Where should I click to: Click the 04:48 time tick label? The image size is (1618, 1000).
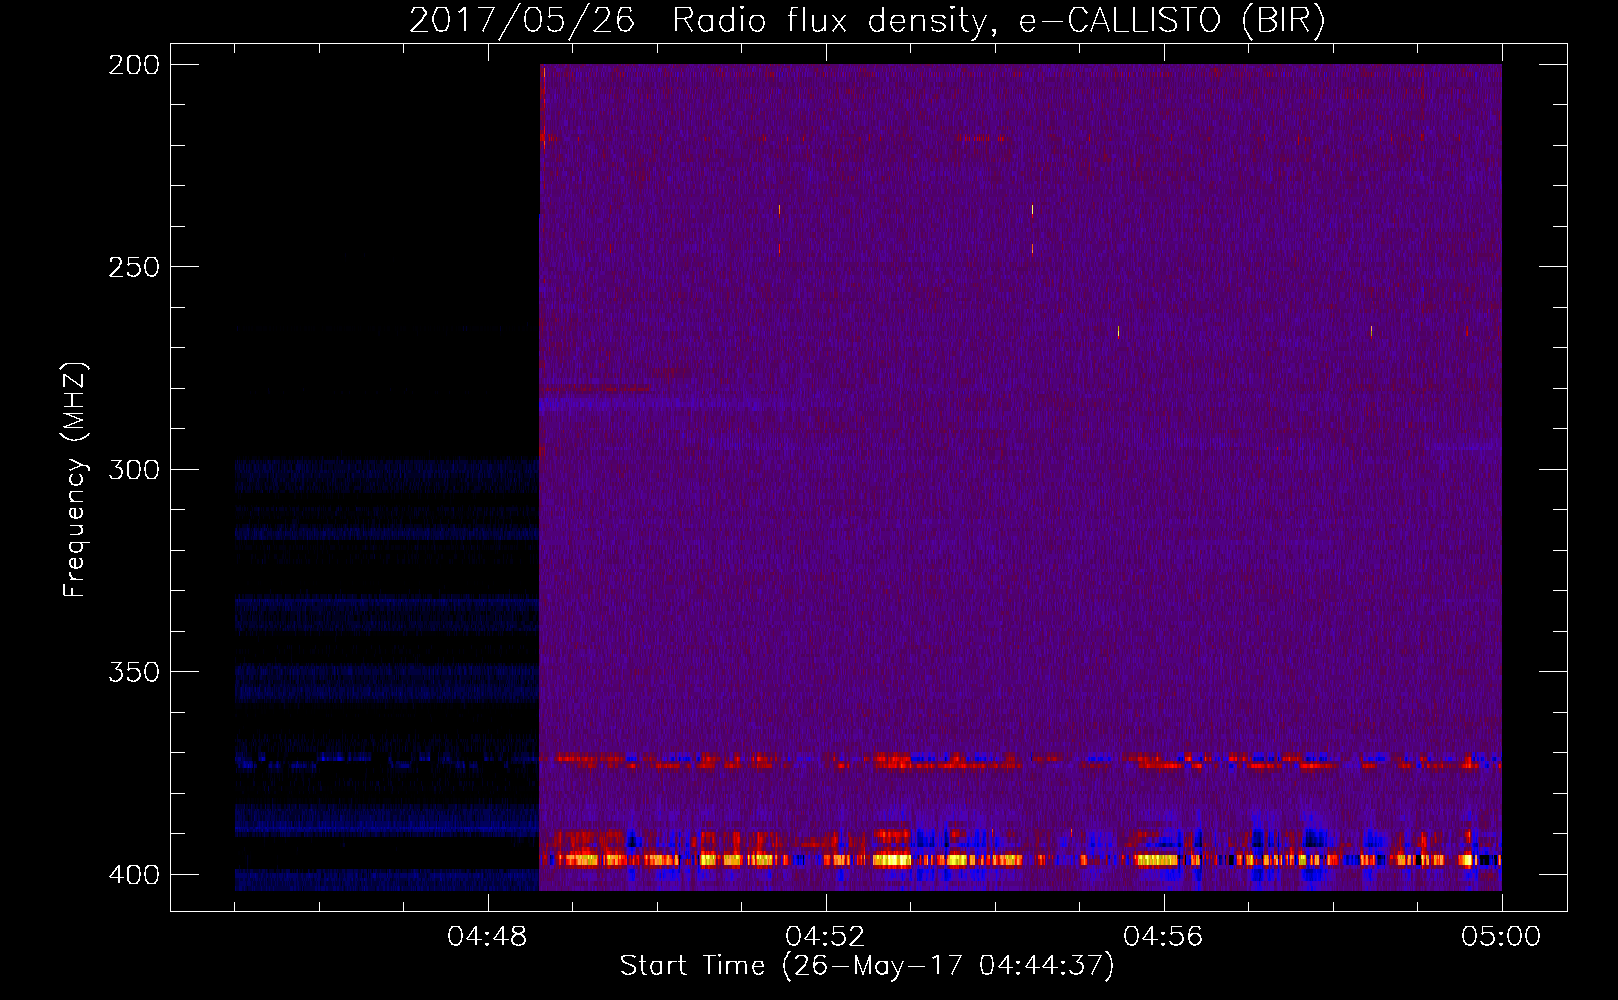(488, 937)
